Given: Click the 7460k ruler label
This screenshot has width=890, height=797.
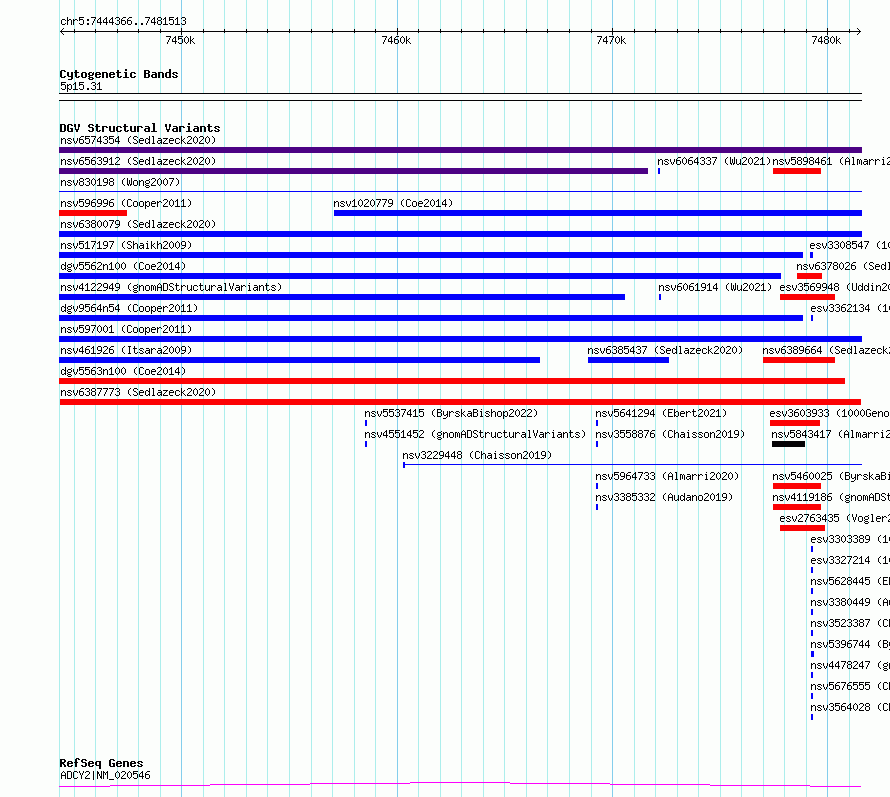Looking at the screenshot, I should [396, 40].
